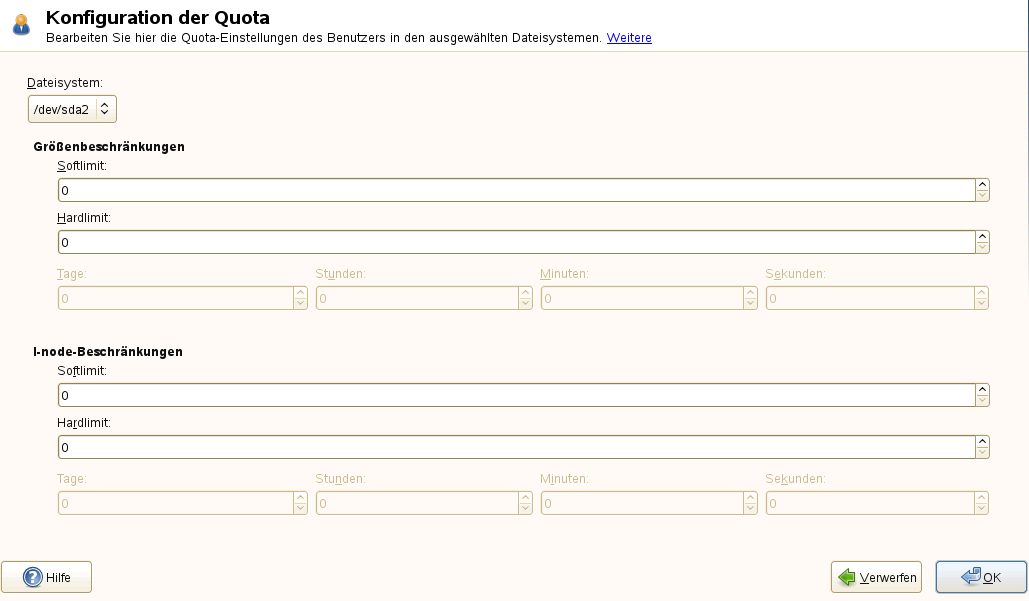This screenshot has height=601, width=1029.
Task: Focus the I-node Softlimit input field
Action: click(x=516, y=396)
